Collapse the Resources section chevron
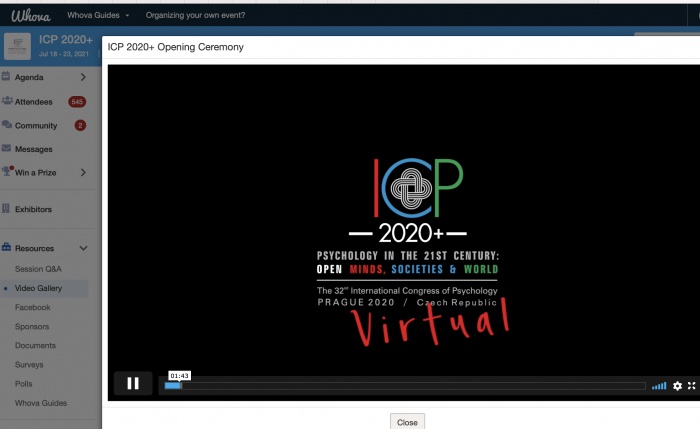 click(x=83, y=248)
